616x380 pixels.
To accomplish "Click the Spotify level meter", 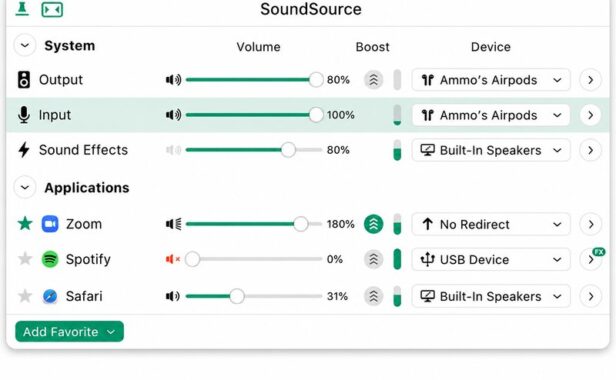I will pyautogui.click(x=397, y=259).
